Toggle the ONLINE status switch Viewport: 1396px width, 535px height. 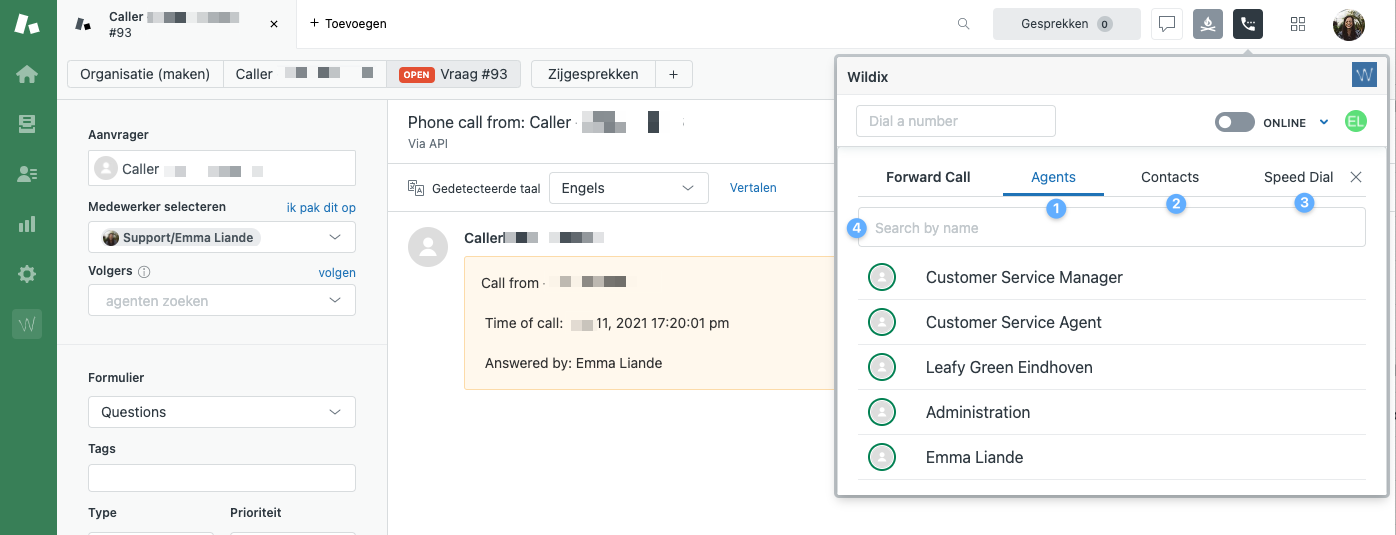coord(1234,122)
